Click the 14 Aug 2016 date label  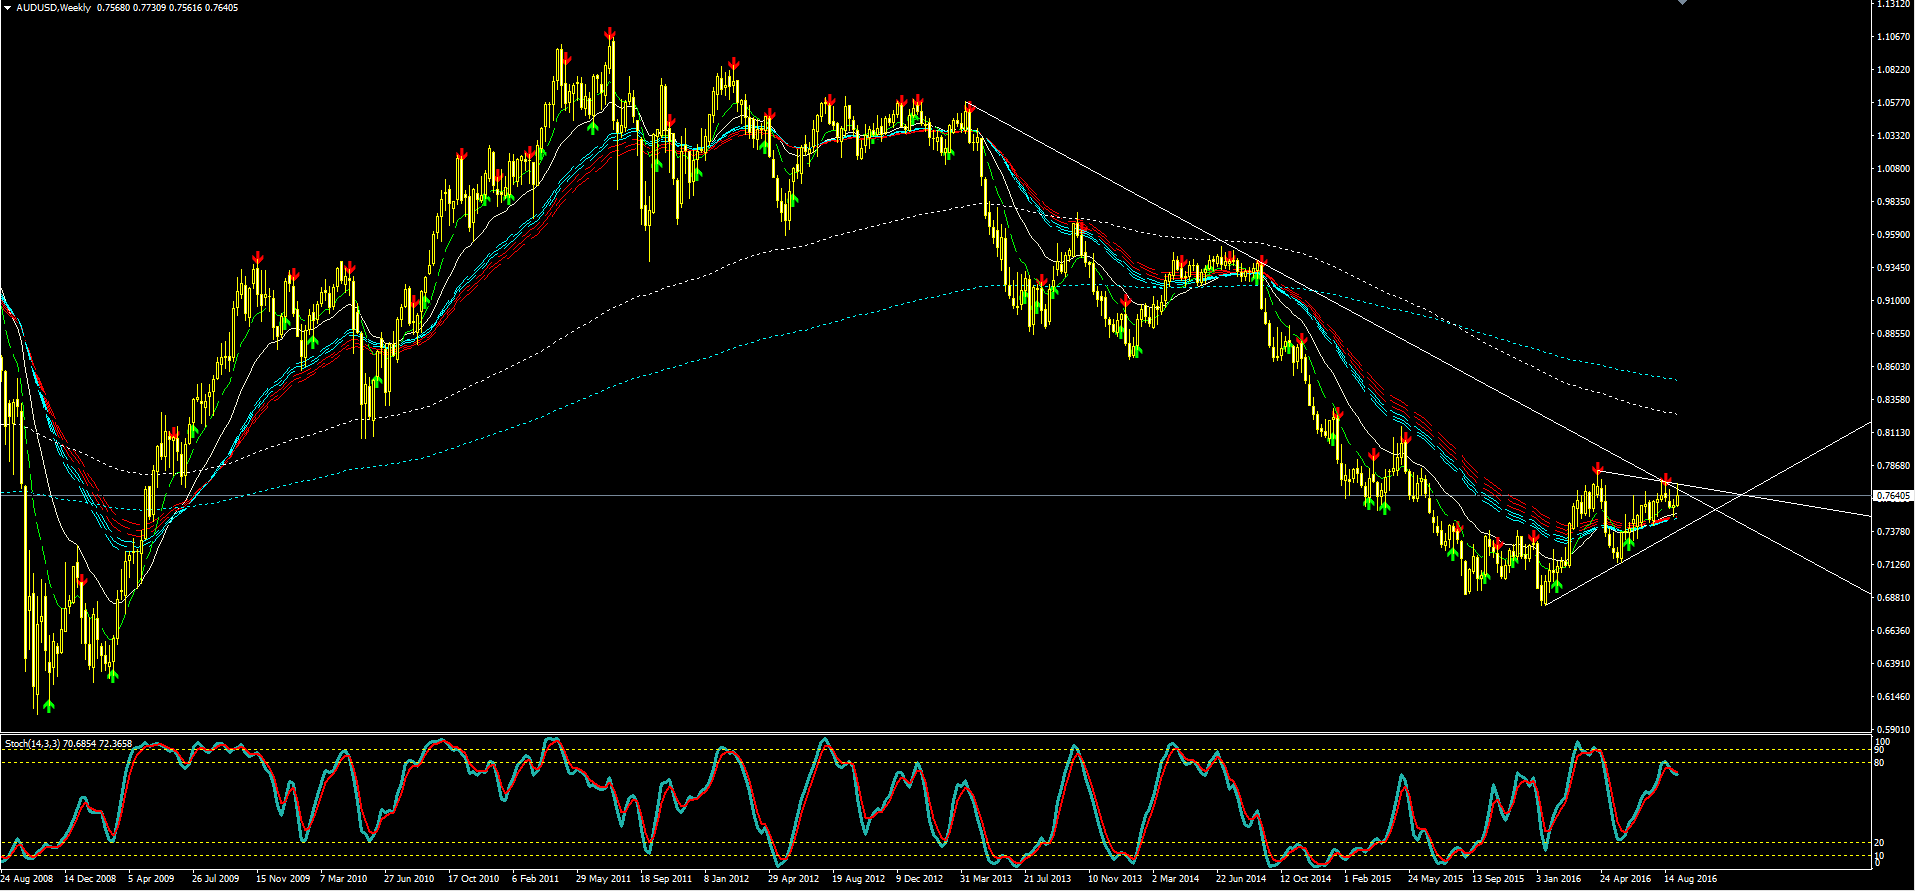tap(1690, 879)
